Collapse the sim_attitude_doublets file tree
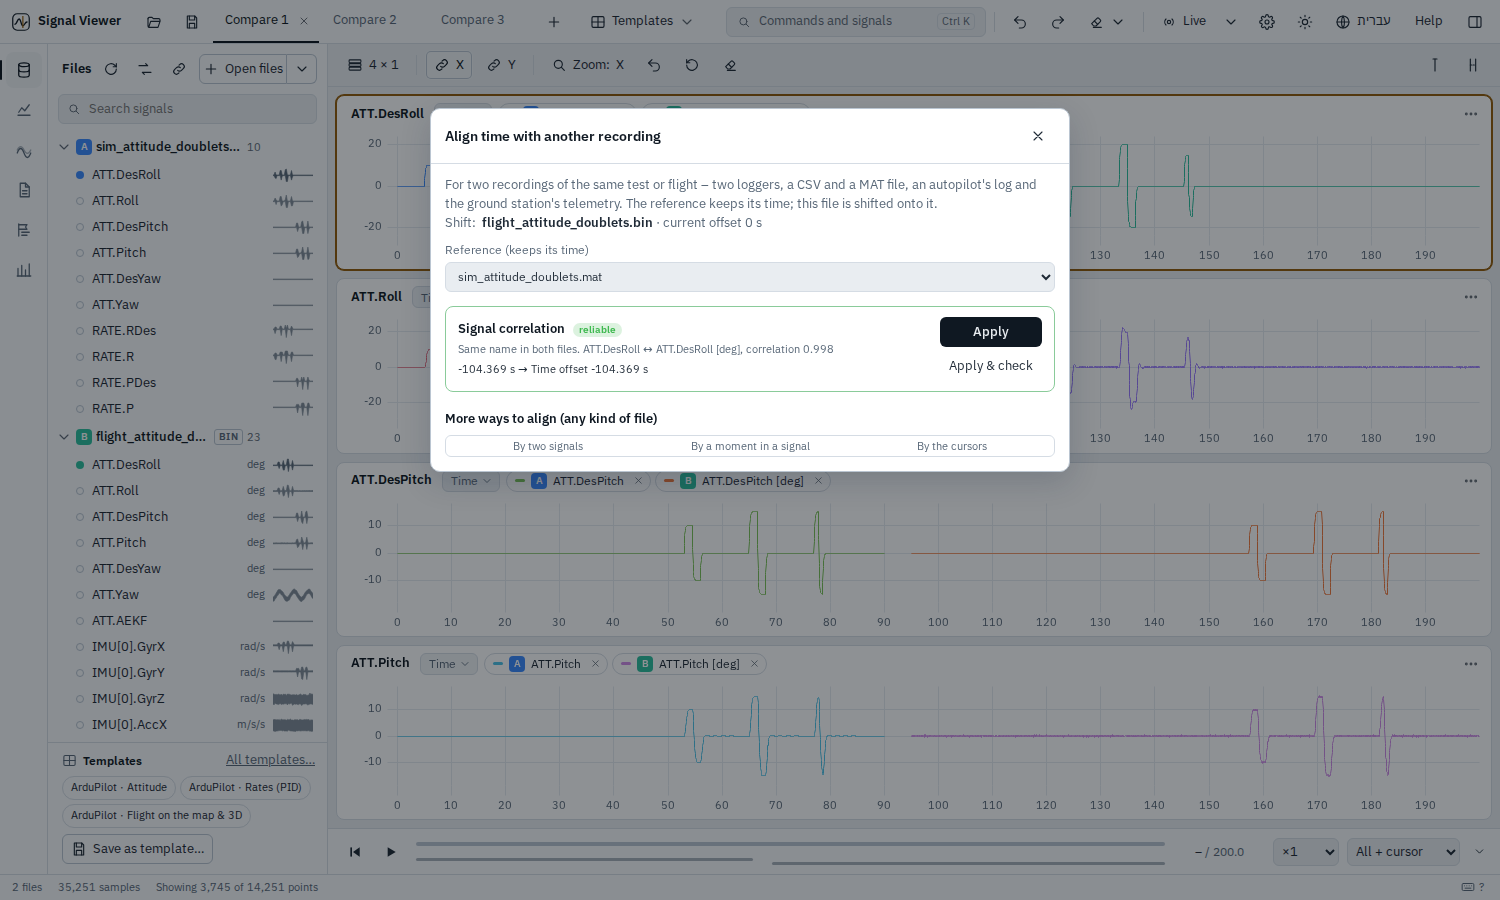 click(x=64, y=147)
